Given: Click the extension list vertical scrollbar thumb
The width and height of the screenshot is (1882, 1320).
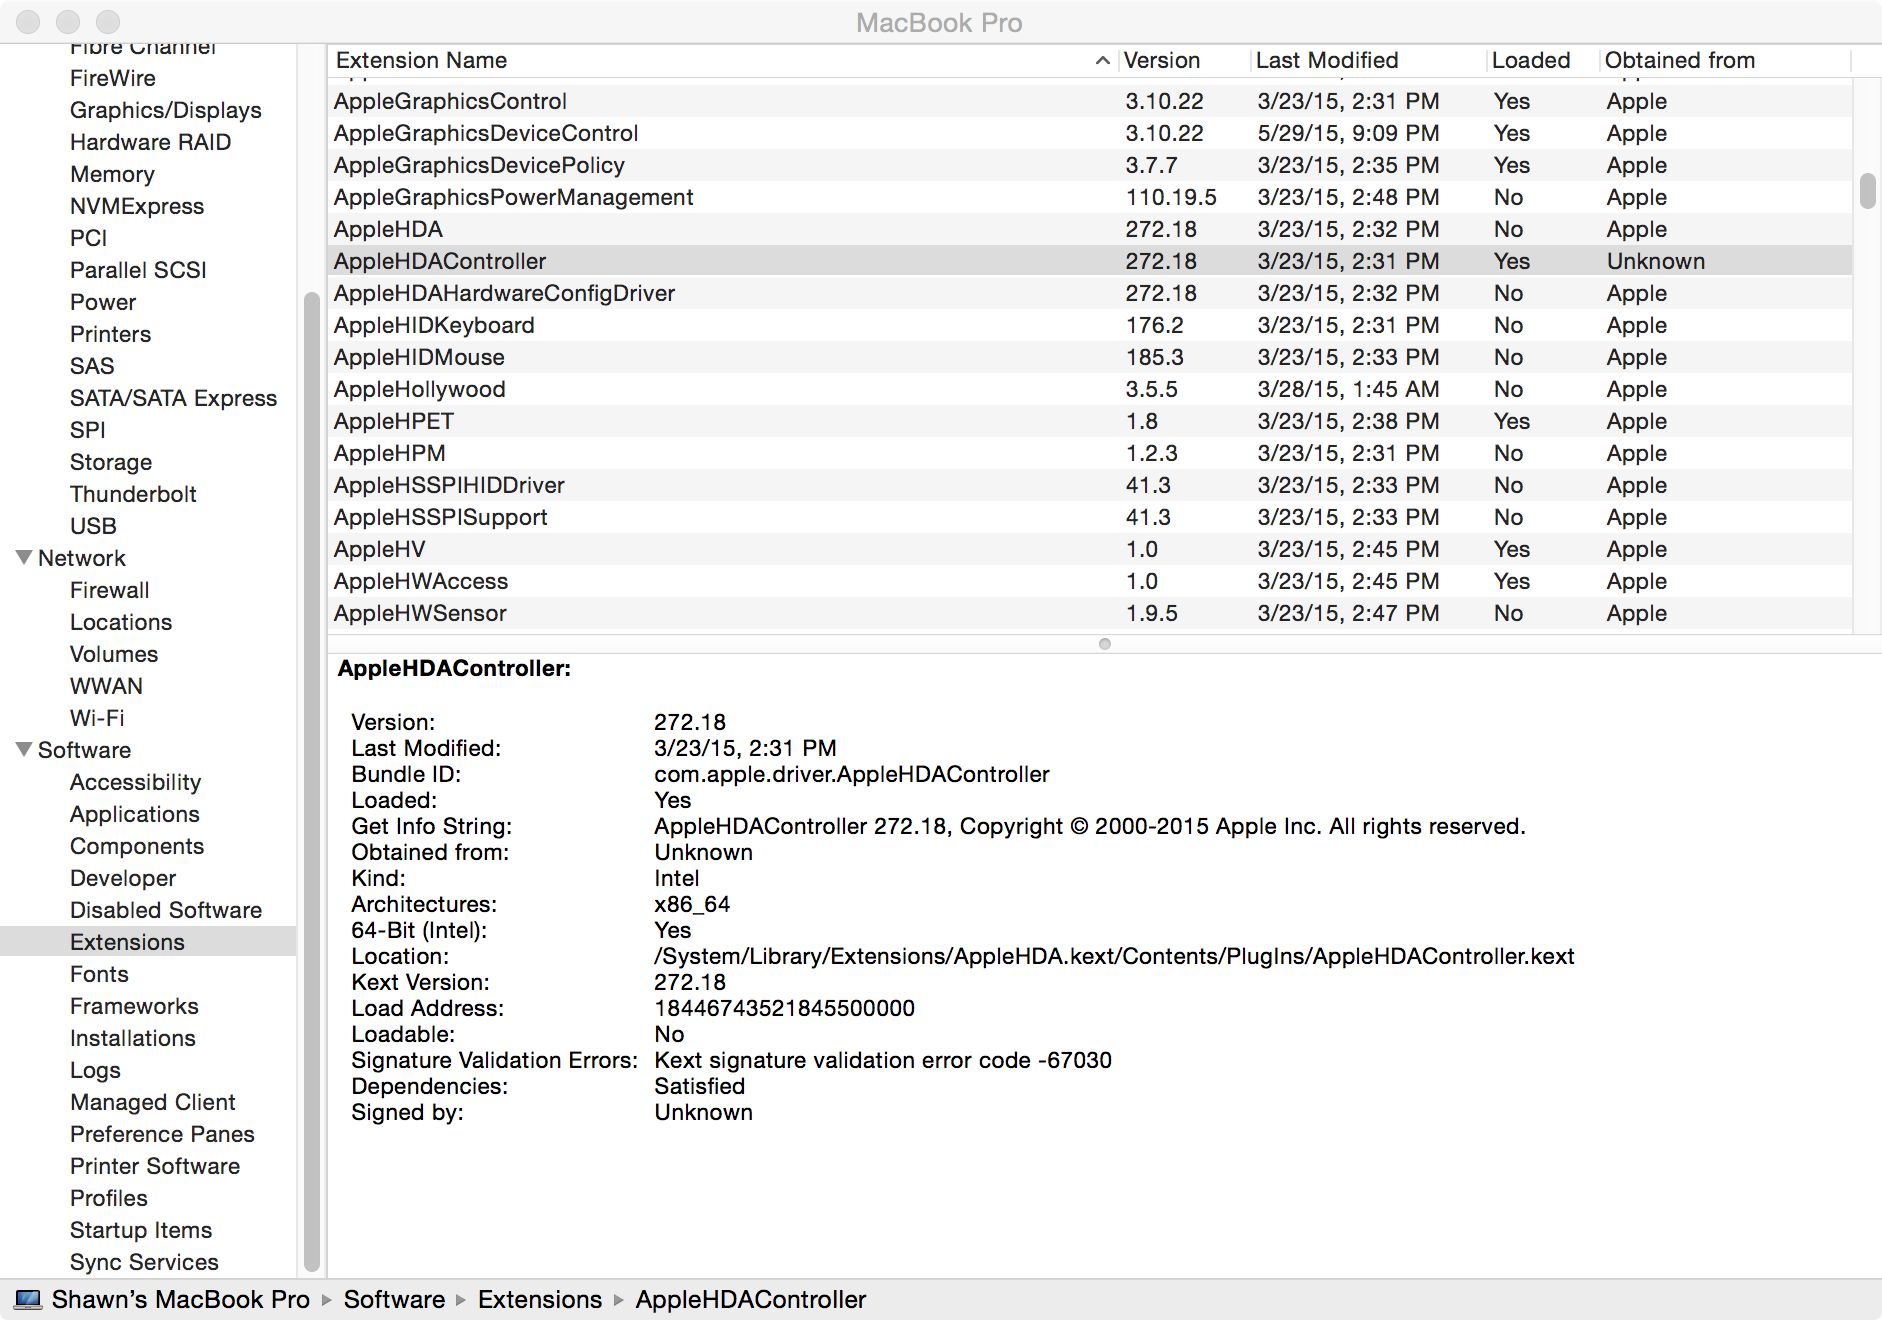Looking at the screenshot, I should pyautogui.click(x=1867, y=190).
